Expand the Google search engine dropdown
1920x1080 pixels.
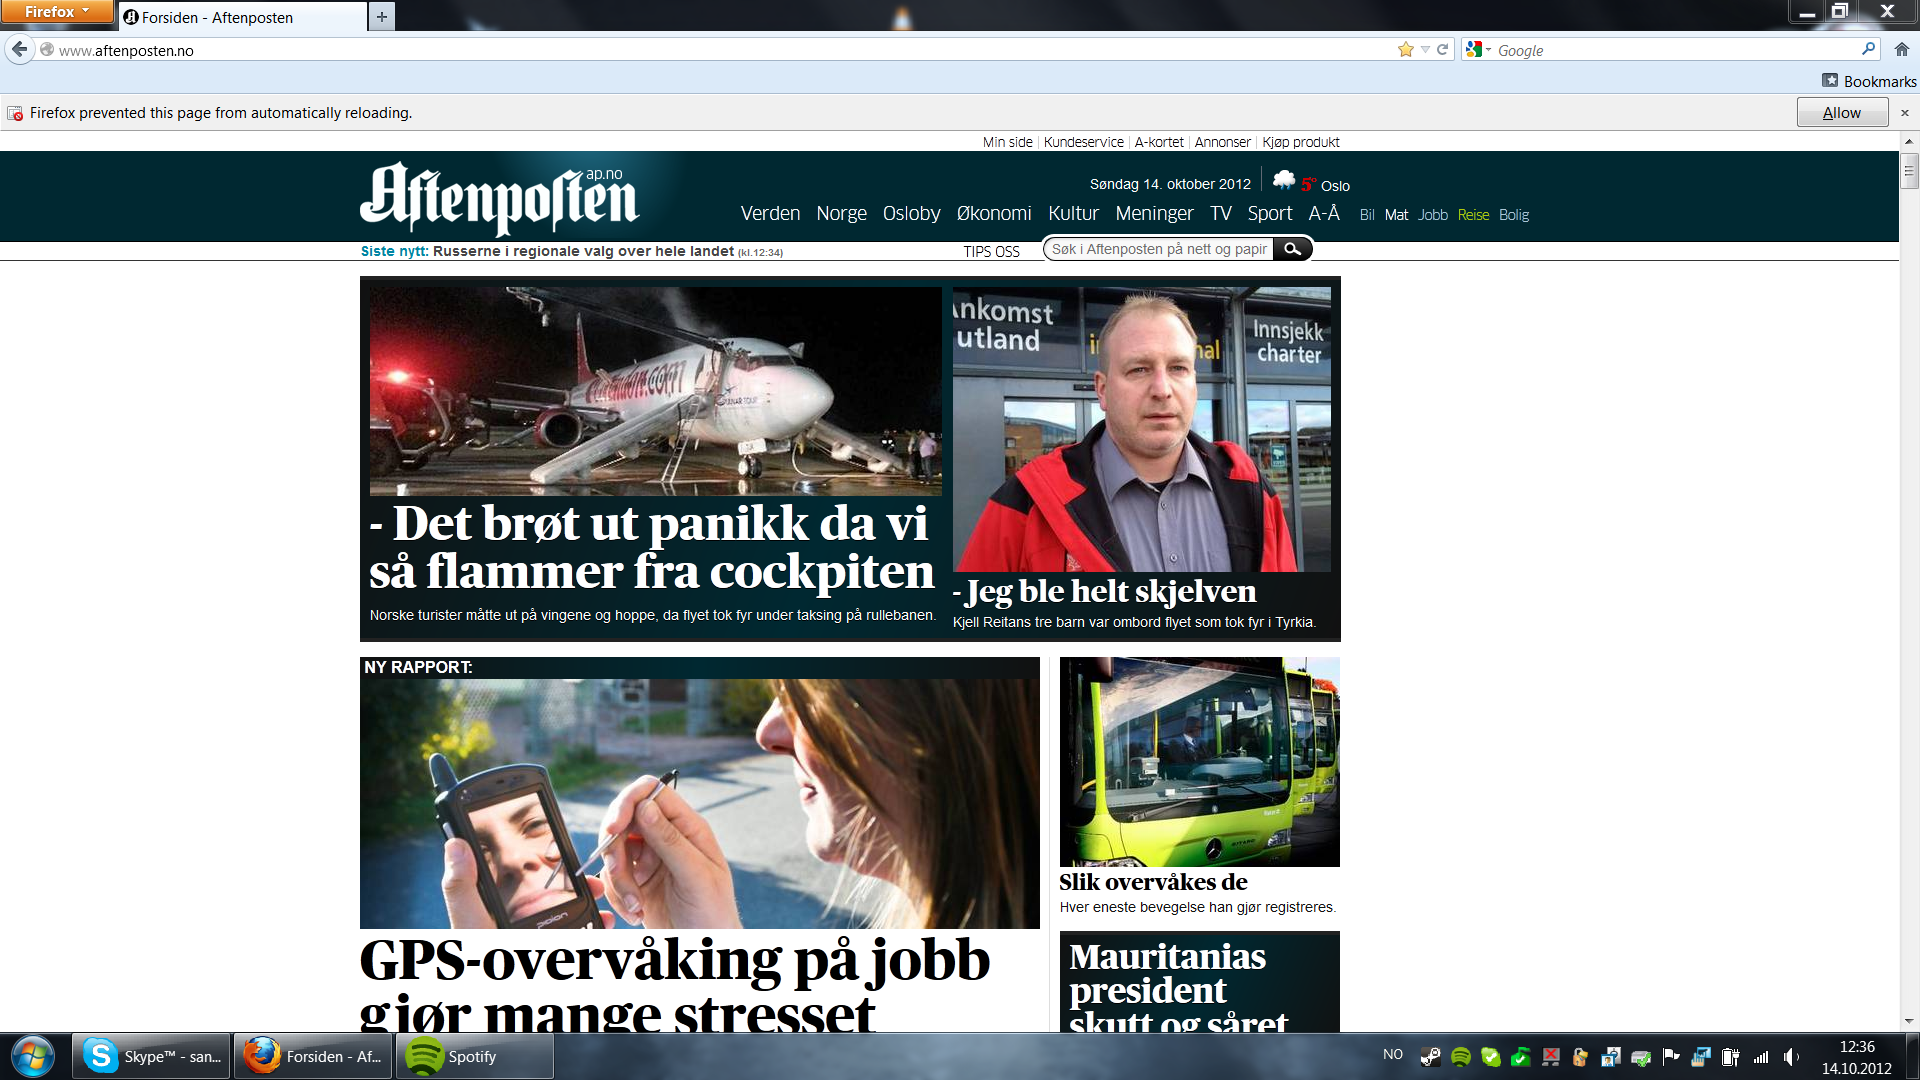tap(1478, 49)
